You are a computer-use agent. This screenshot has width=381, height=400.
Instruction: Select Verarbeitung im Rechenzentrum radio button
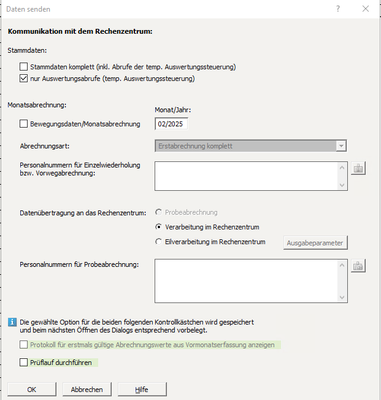tap(159, 227)
